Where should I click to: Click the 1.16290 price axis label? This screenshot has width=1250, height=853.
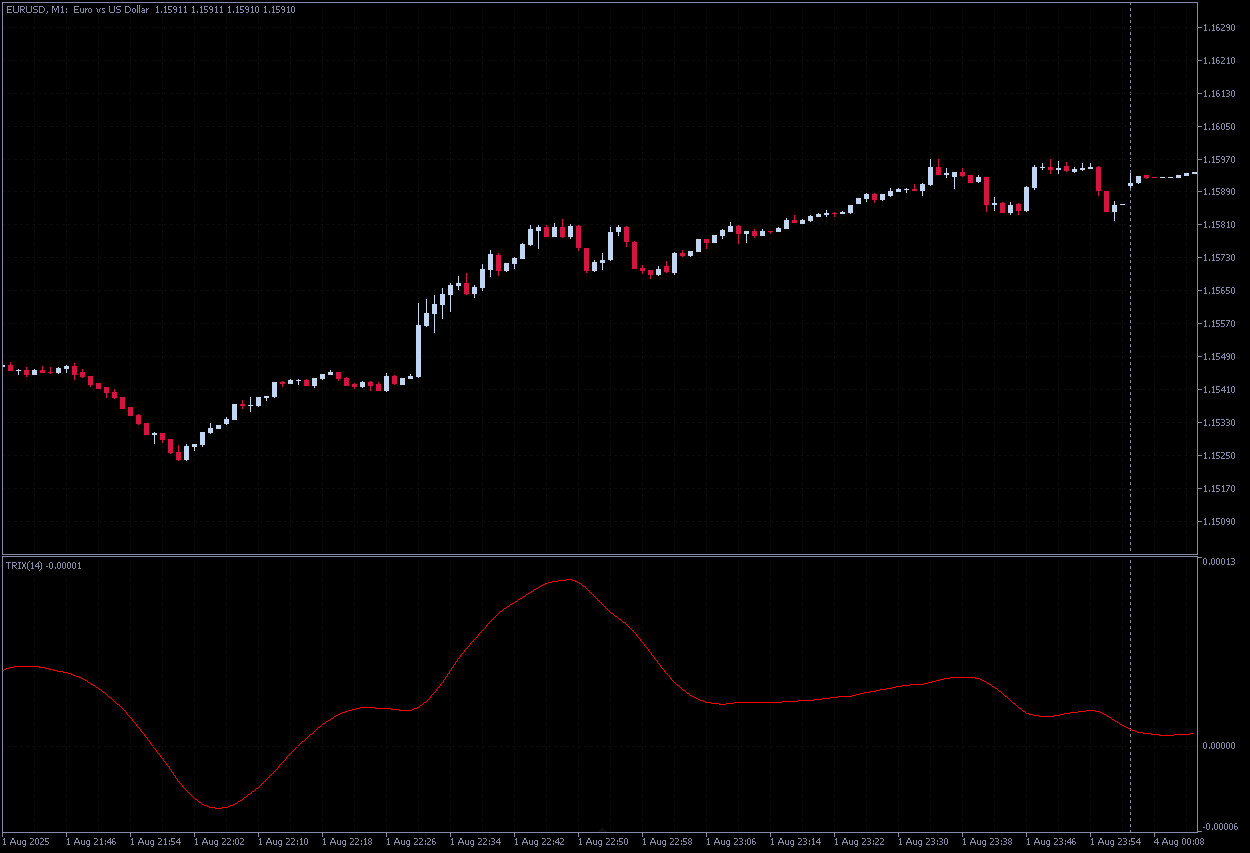coord(1218,28)
